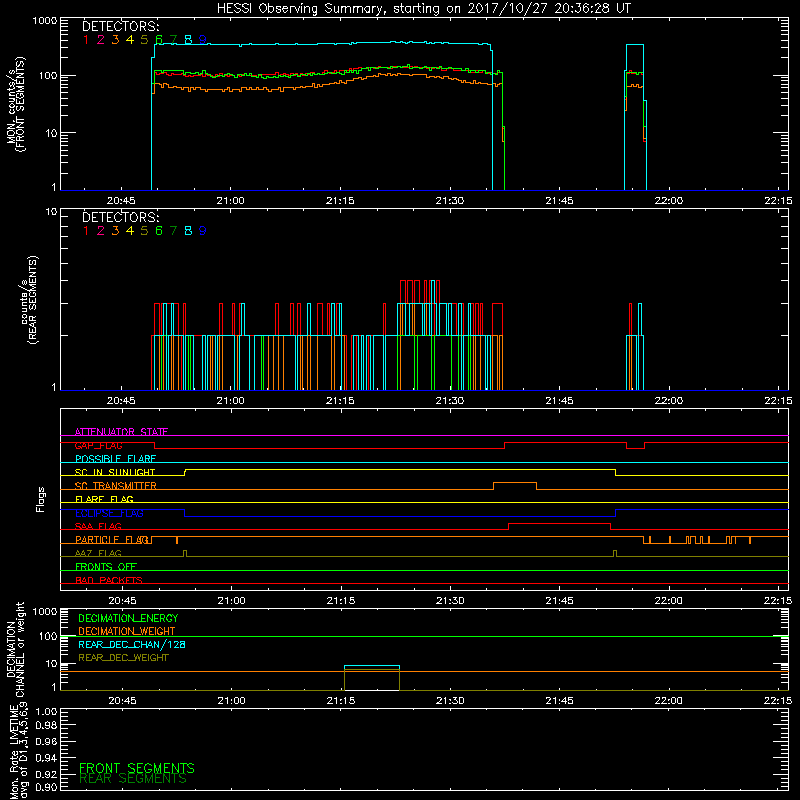
Task: Click magenta detector number 2 in rear segments legend
Action: [x=101, y=231]
